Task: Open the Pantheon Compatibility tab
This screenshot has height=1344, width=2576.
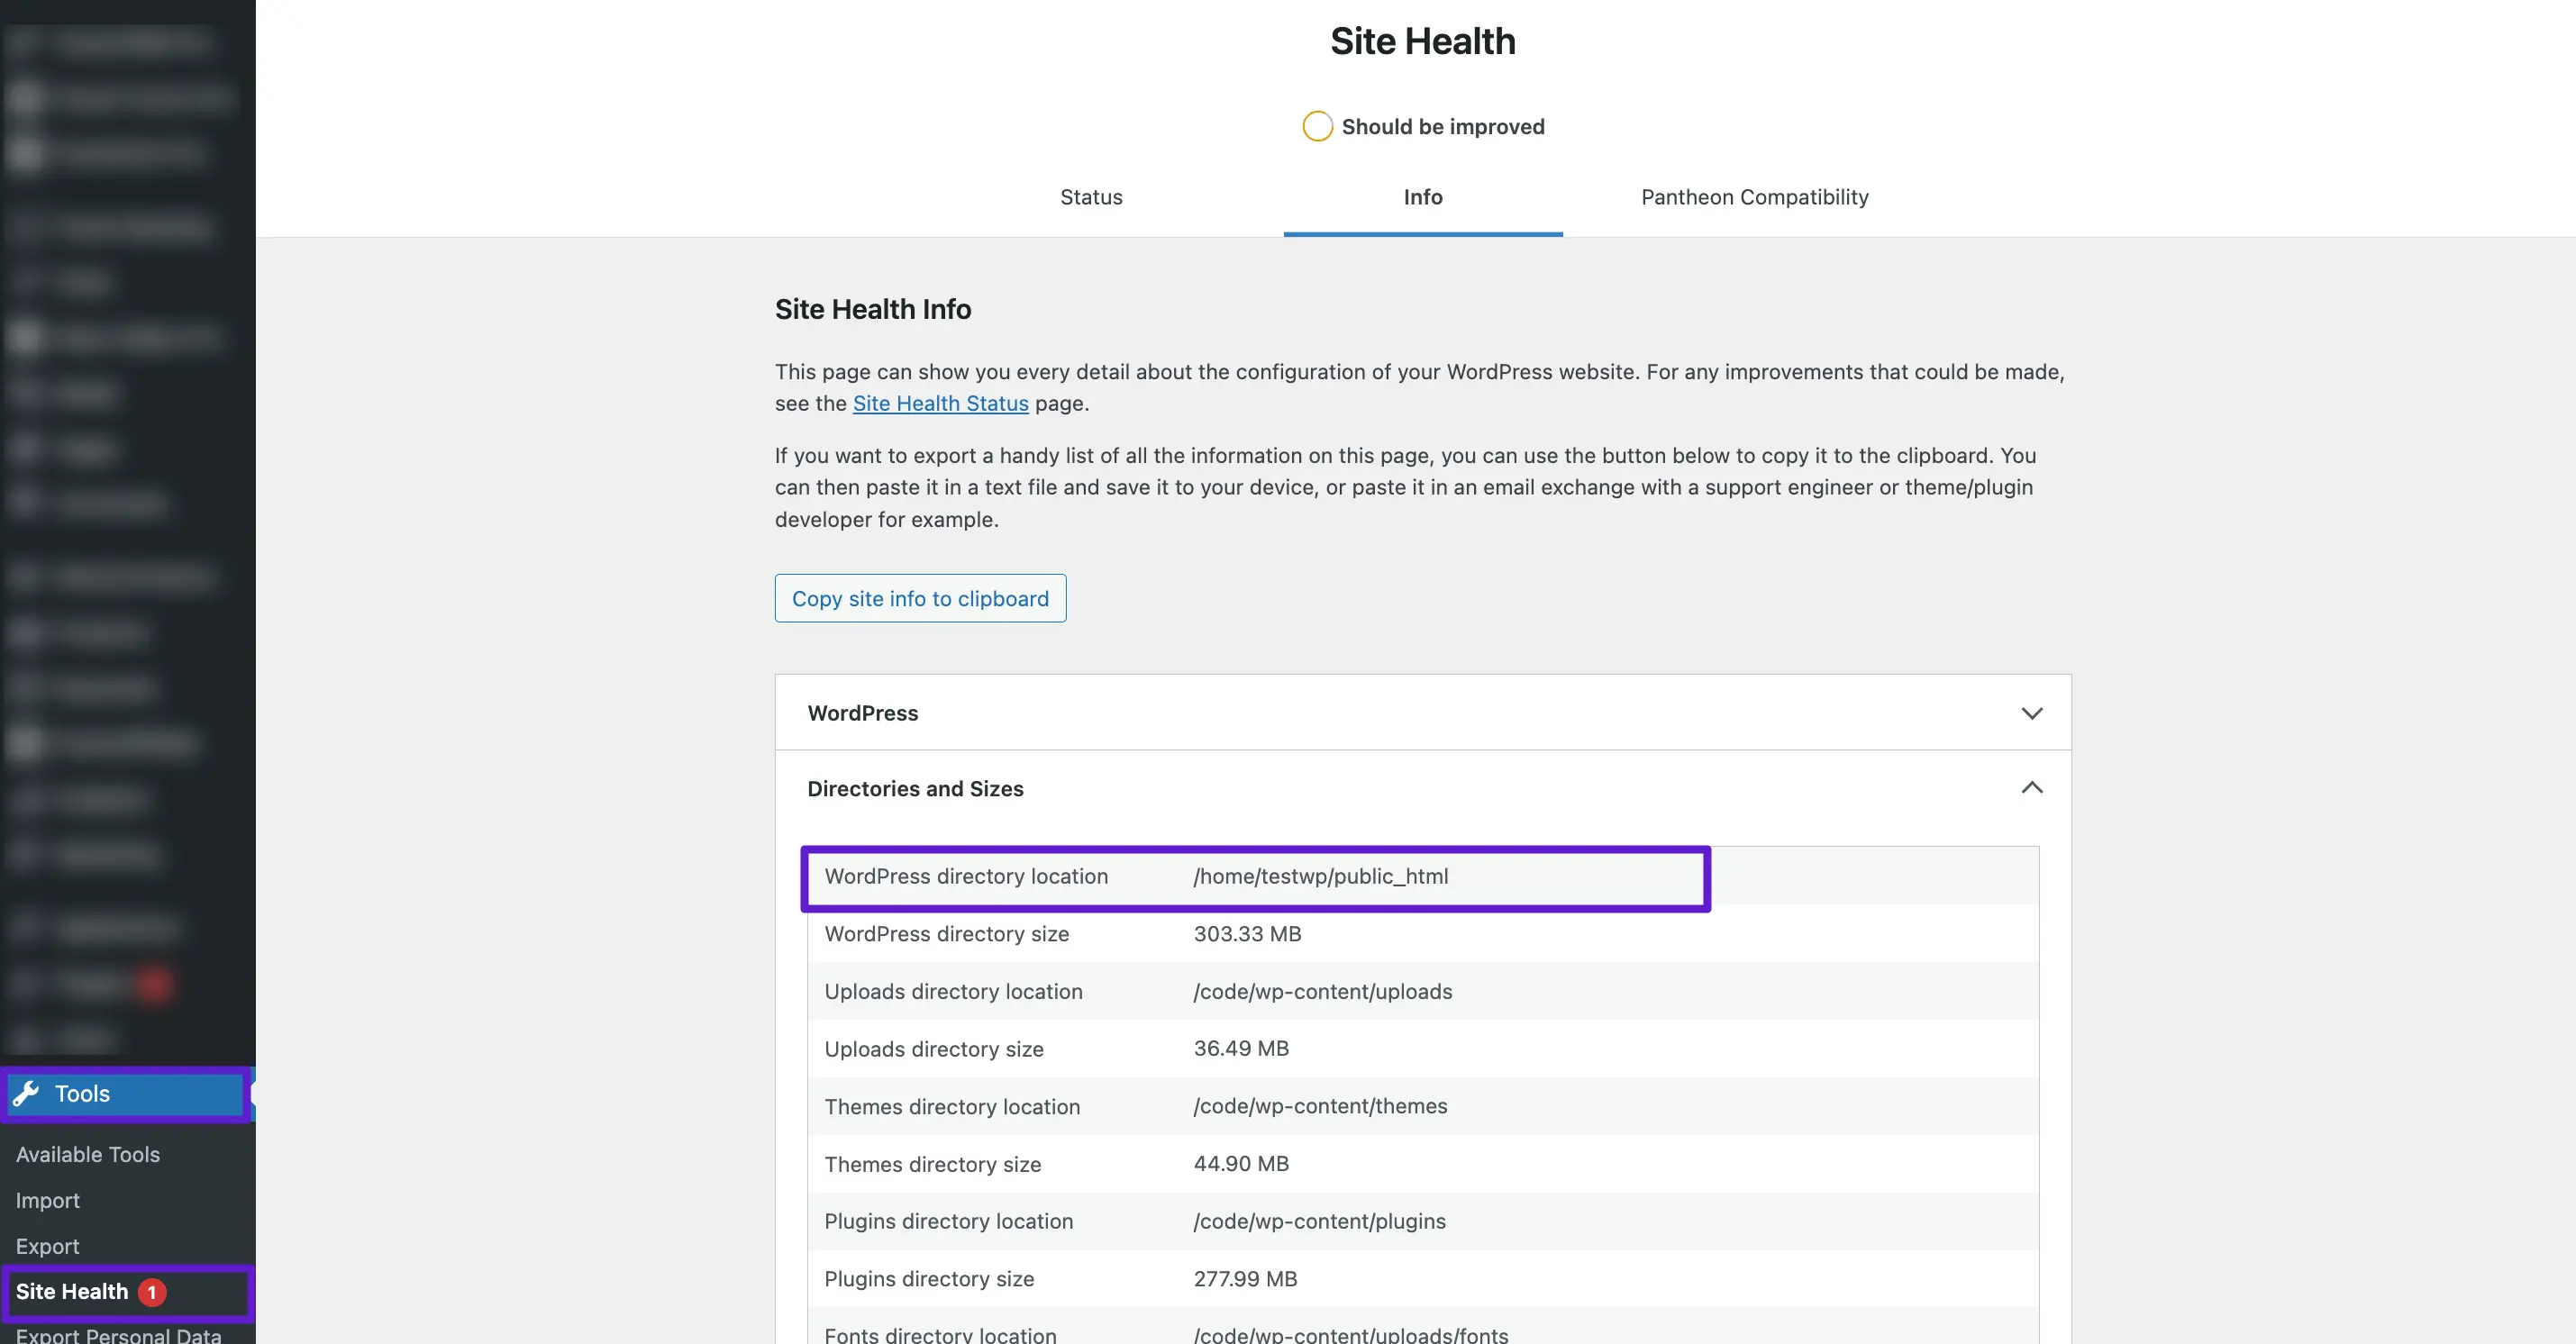Action: coord(1754,197)
